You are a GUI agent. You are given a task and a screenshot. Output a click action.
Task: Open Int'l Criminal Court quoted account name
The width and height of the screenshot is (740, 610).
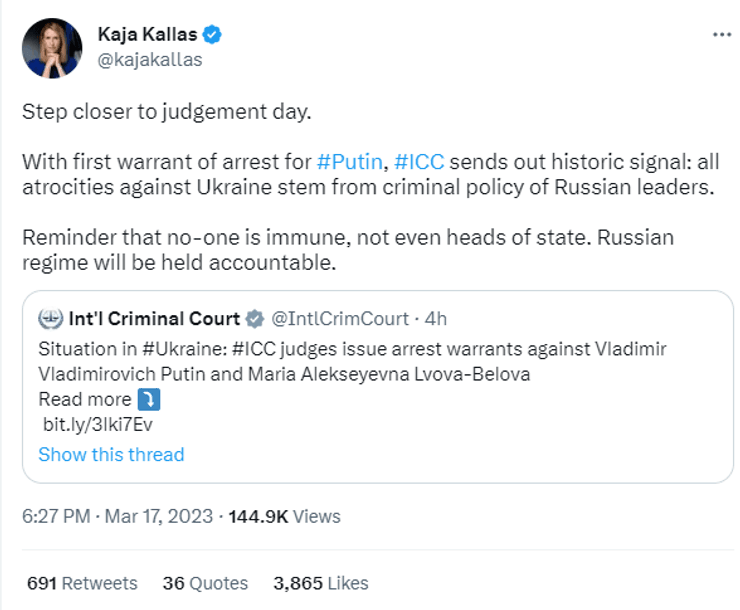click(x=155, y=319)
